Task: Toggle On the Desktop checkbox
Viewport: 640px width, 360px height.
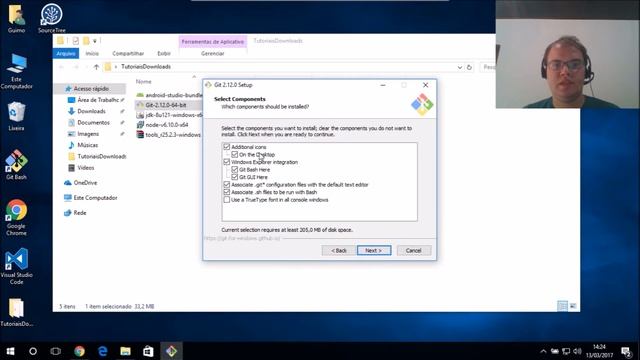Action: [x=234, y=154]
